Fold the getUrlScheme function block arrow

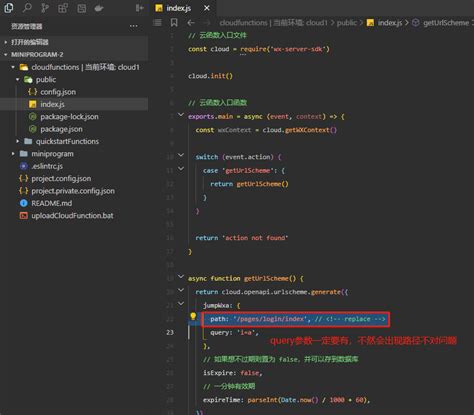(181, 277)
